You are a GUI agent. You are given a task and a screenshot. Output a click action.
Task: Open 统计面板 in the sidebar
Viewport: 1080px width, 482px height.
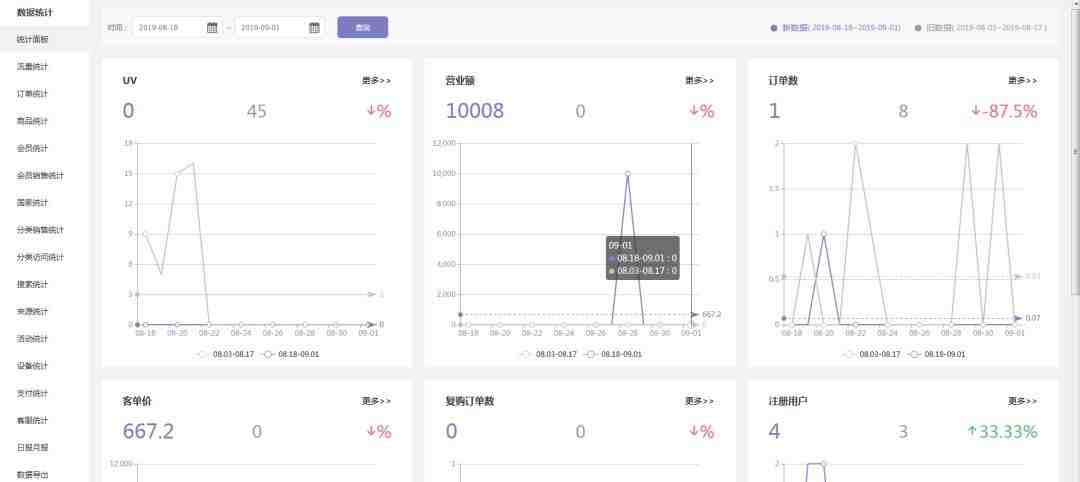[32, 39]
